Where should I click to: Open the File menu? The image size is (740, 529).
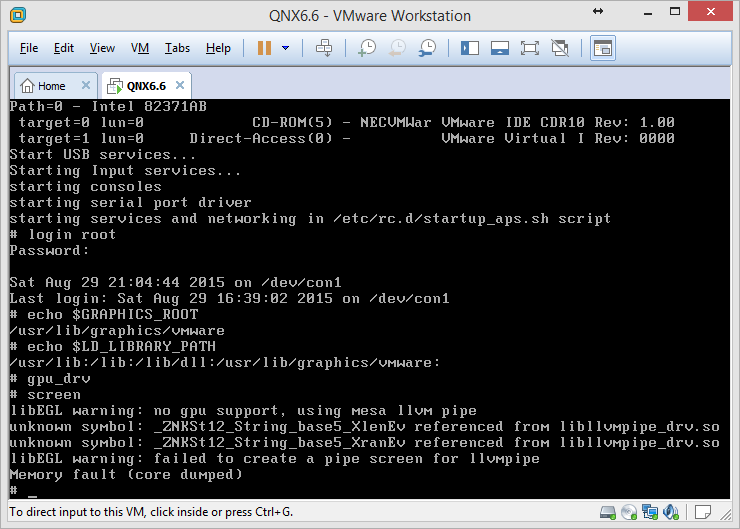point(29,48)
